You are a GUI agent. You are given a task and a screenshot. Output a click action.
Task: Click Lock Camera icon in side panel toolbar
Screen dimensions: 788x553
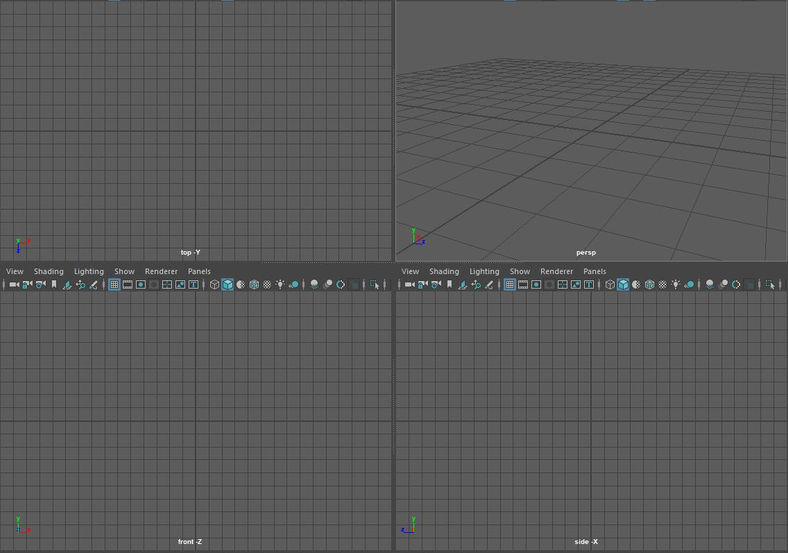pos(423,285)
